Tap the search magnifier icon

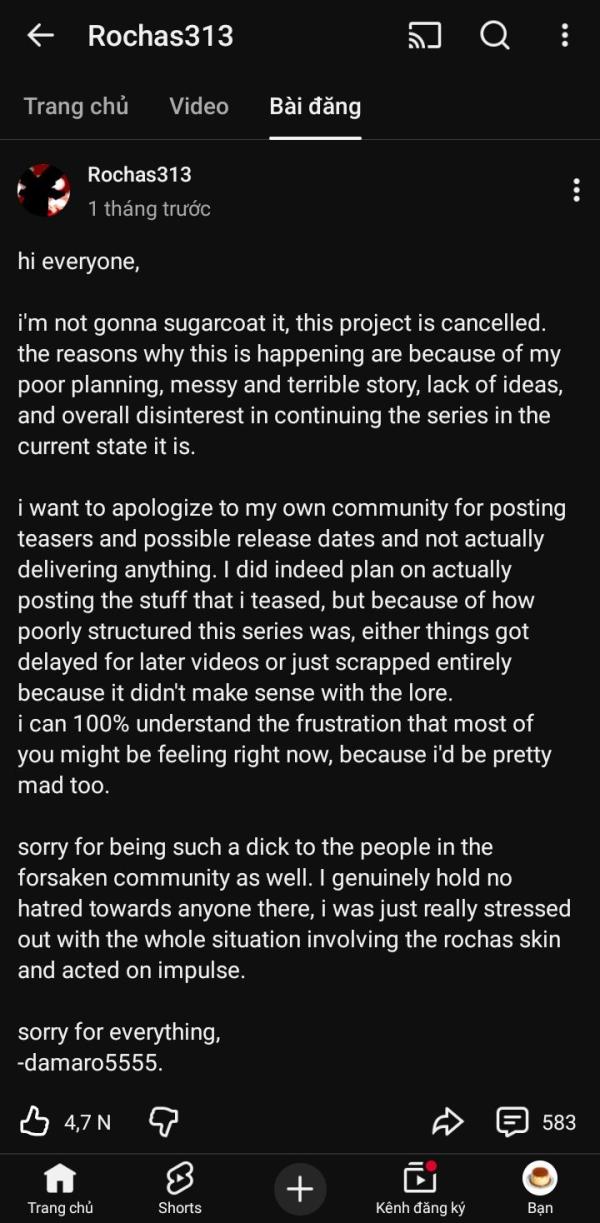tap(495, 36)
